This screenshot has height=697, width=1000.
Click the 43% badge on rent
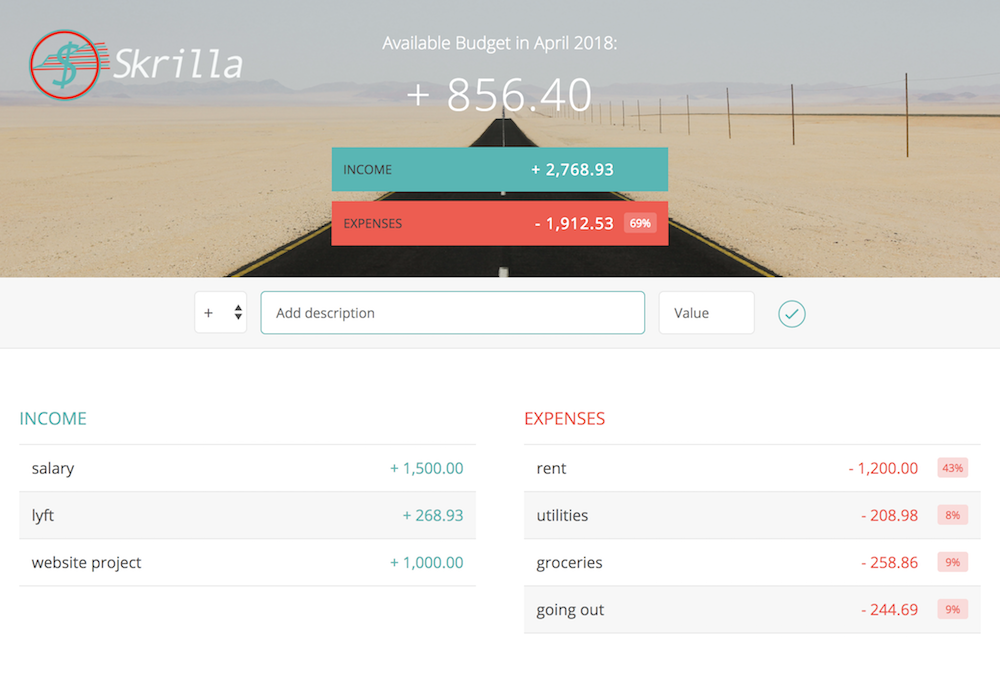(953, 468)
